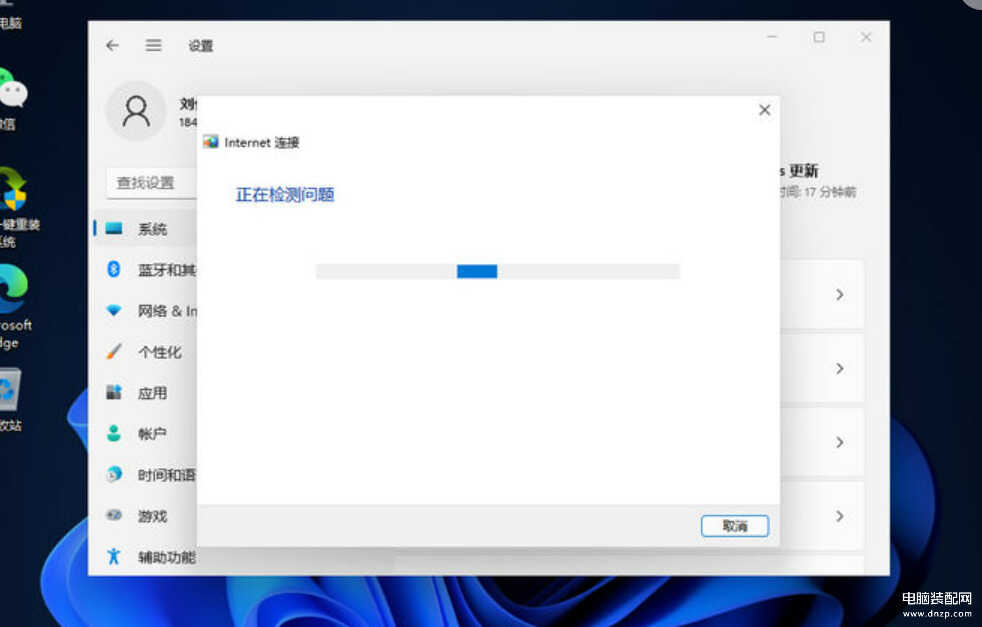Screen dimensions: 982x627
Task: Expand the first settings row chevron
Action: [x=840, y=294]
